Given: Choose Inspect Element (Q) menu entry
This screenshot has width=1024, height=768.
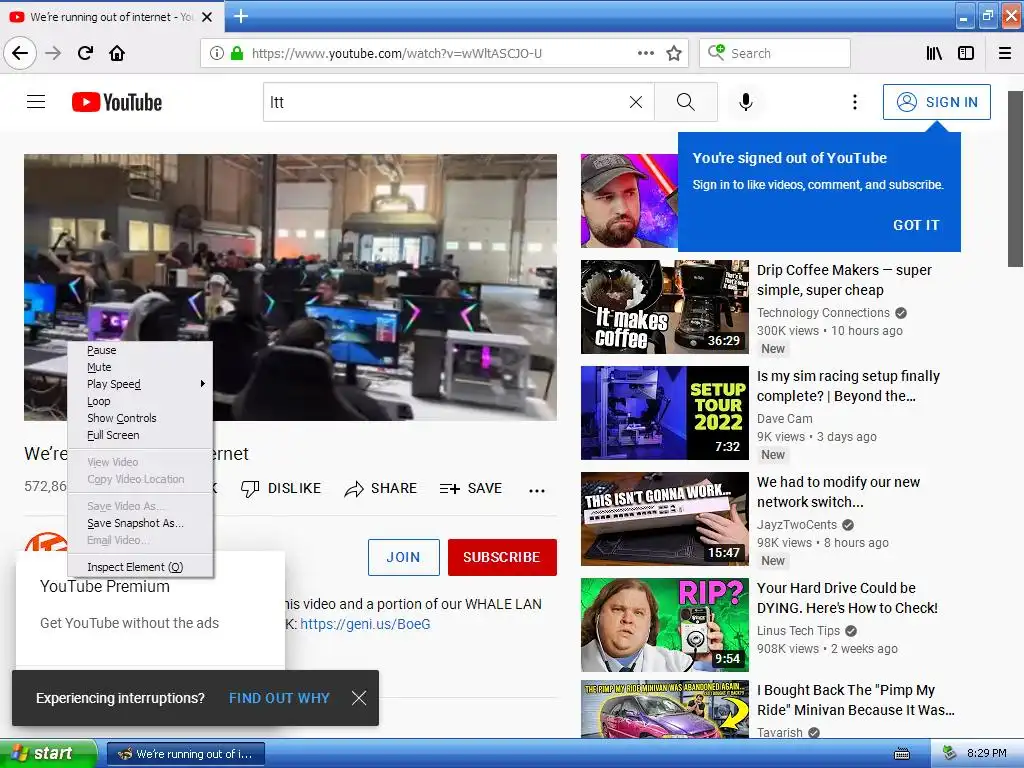Looking at the screenshot, I should point(140,567).
